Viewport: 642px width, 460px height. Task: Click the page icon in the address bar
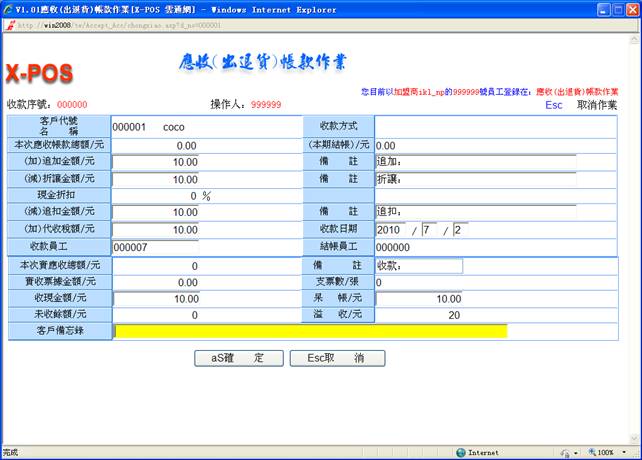[x=10, y=26]
